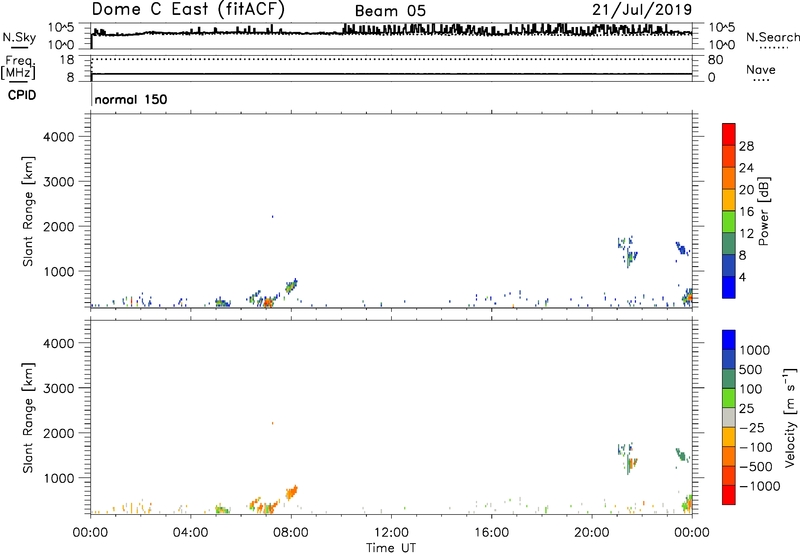This screenshot has height=554, width=800.
Task: Click the orange echo cluster near 08:00 in velocity panel
Action: pos(291,493)
